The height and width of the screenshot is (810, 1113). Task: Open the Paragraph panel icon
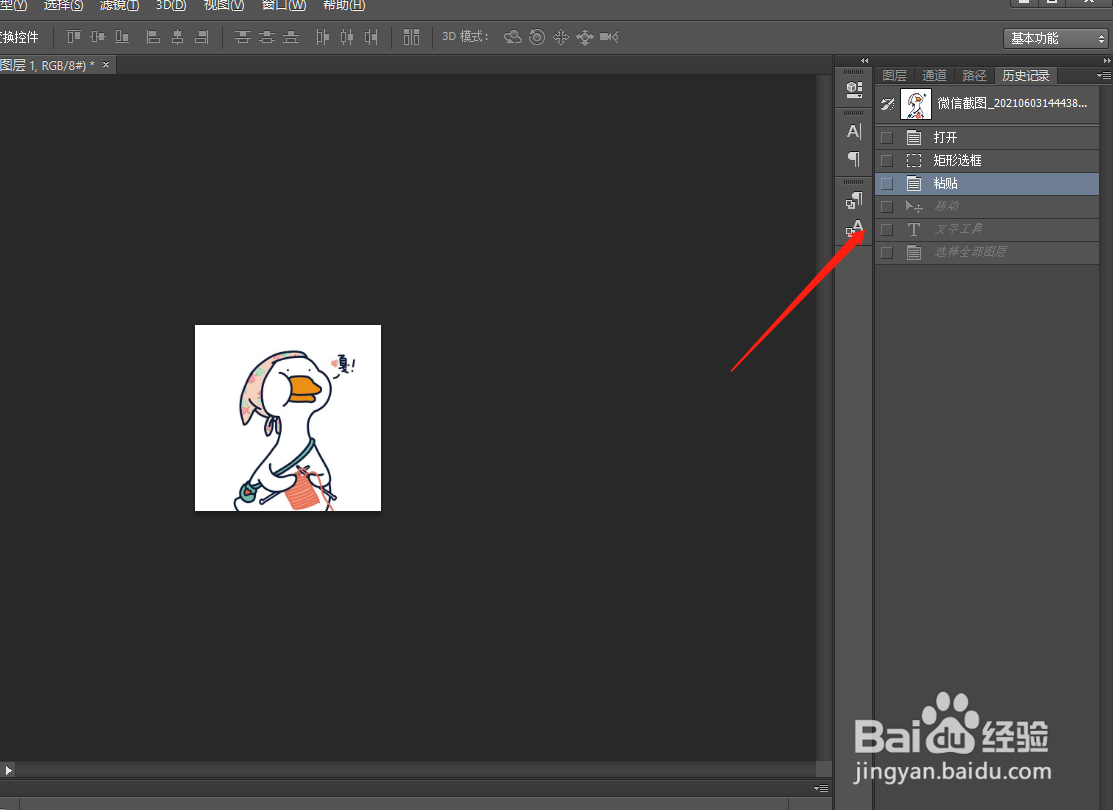point(854,159)
